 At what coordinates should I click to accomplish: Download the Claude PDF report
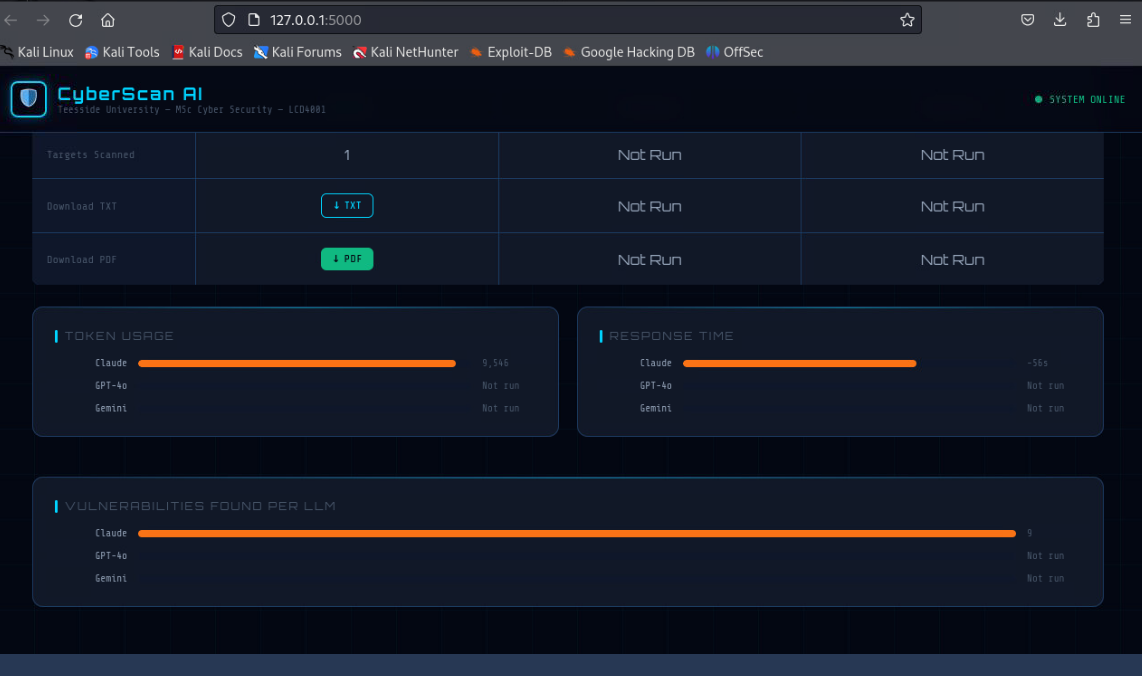[347, 259]
